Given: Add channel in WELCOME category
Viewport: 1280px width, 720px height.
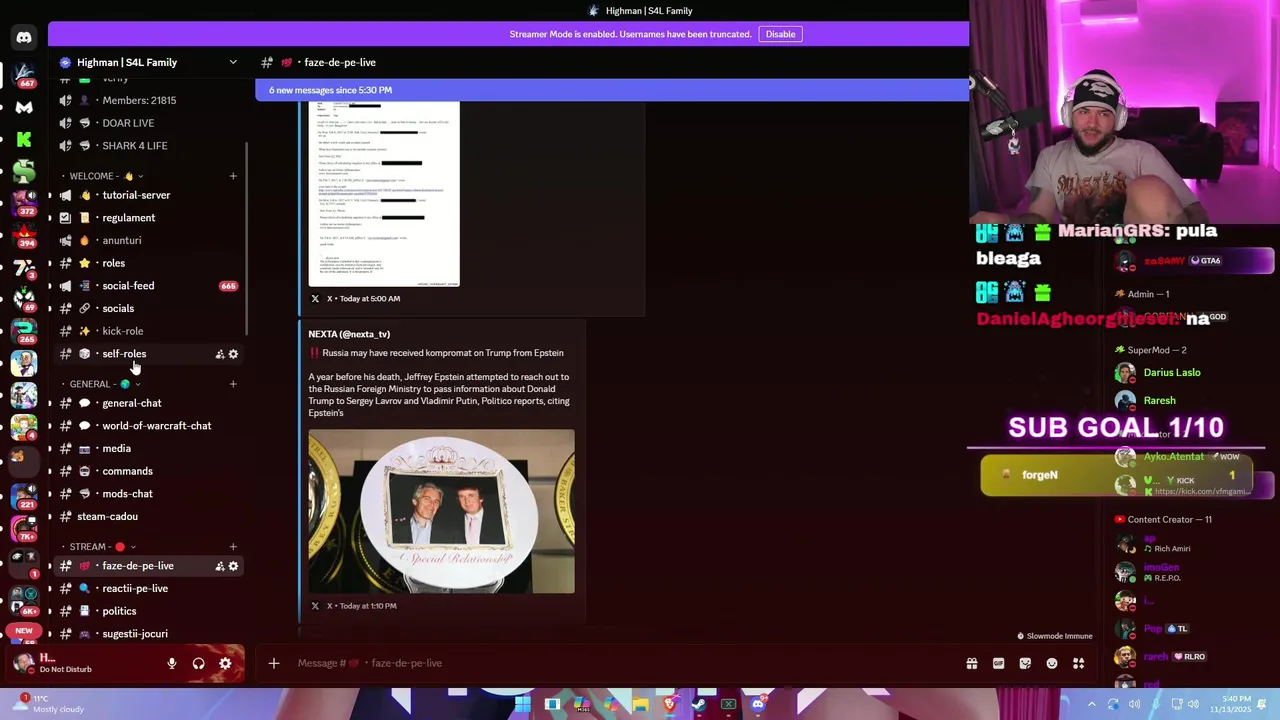Looking at the screenshot, I should click(x=233, y=176).
